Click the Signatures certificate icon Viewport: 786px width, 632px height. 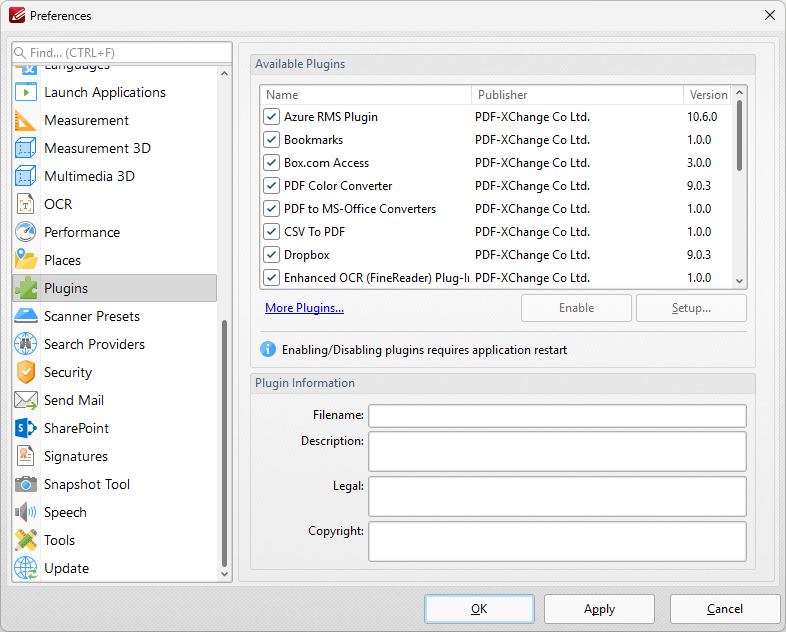[x=26, y=456]
